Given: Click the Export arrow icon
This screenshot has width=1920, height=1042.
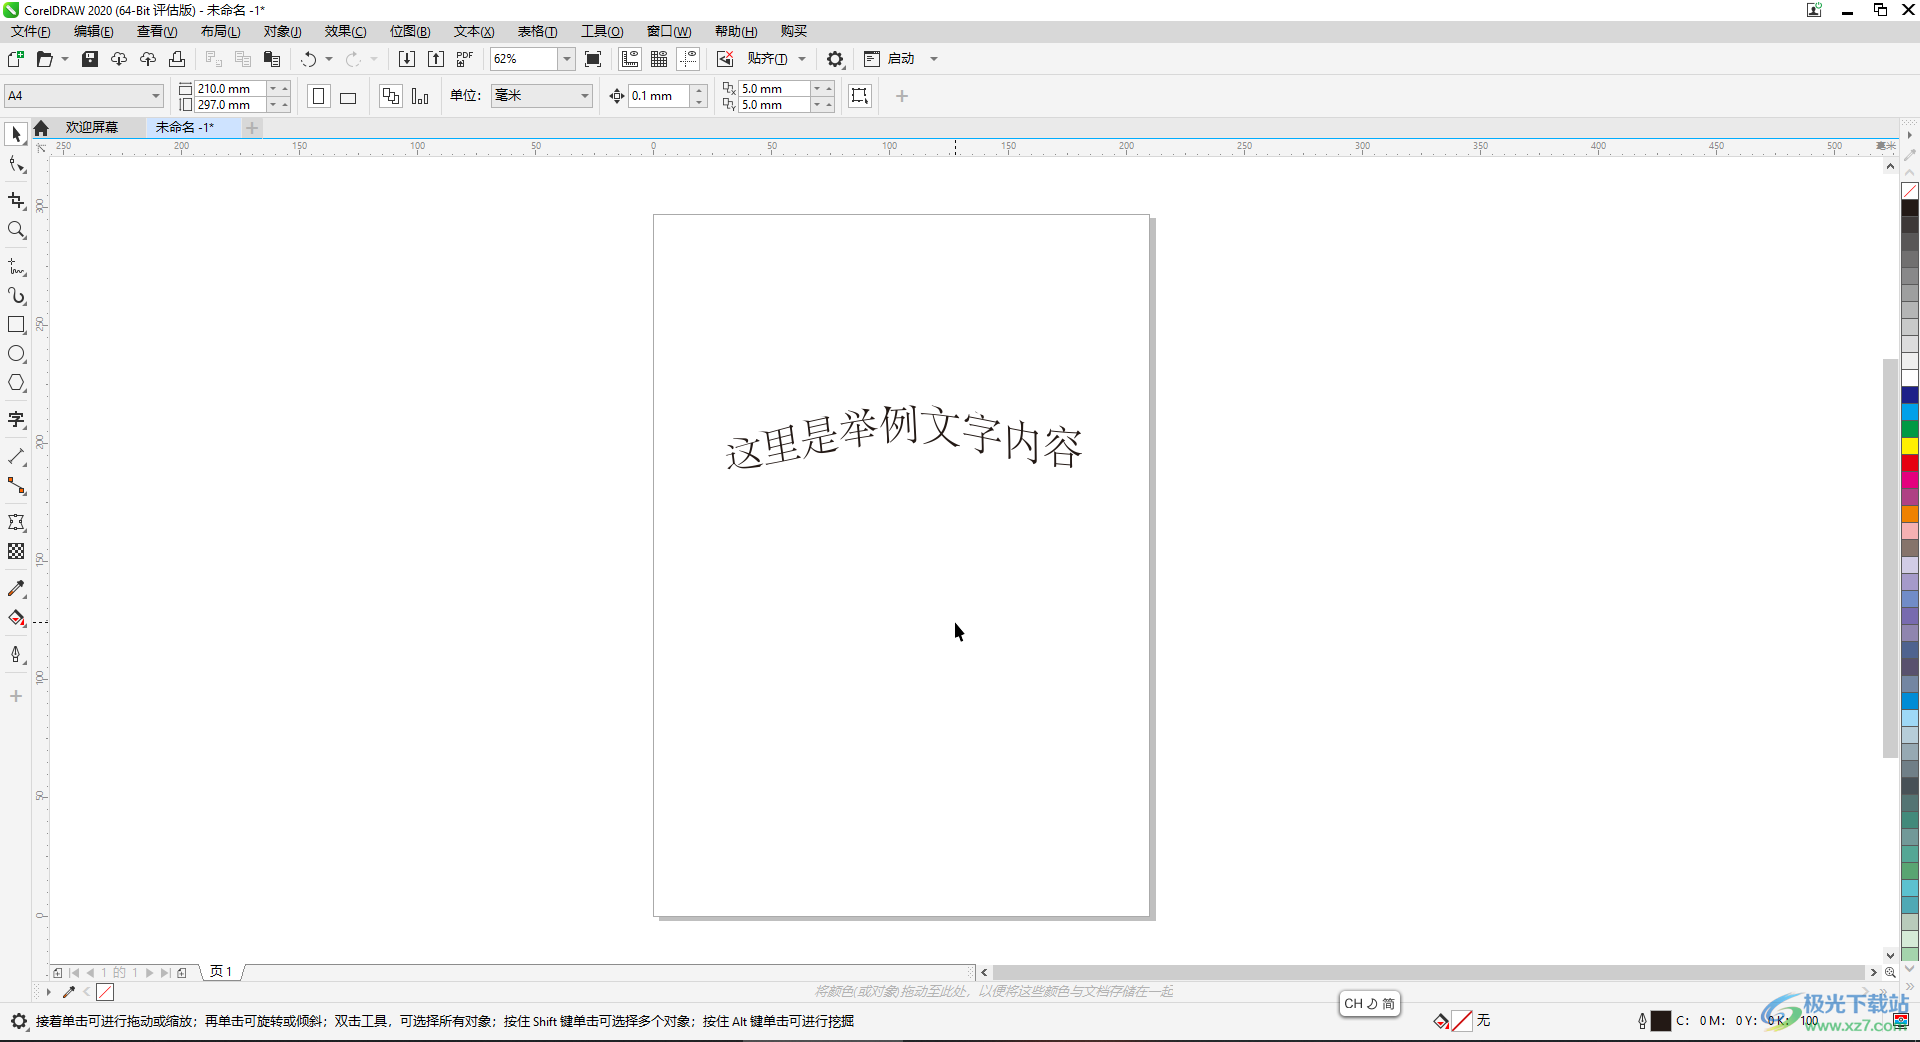Looking at the screenshot, I should (x=436, y=59).
